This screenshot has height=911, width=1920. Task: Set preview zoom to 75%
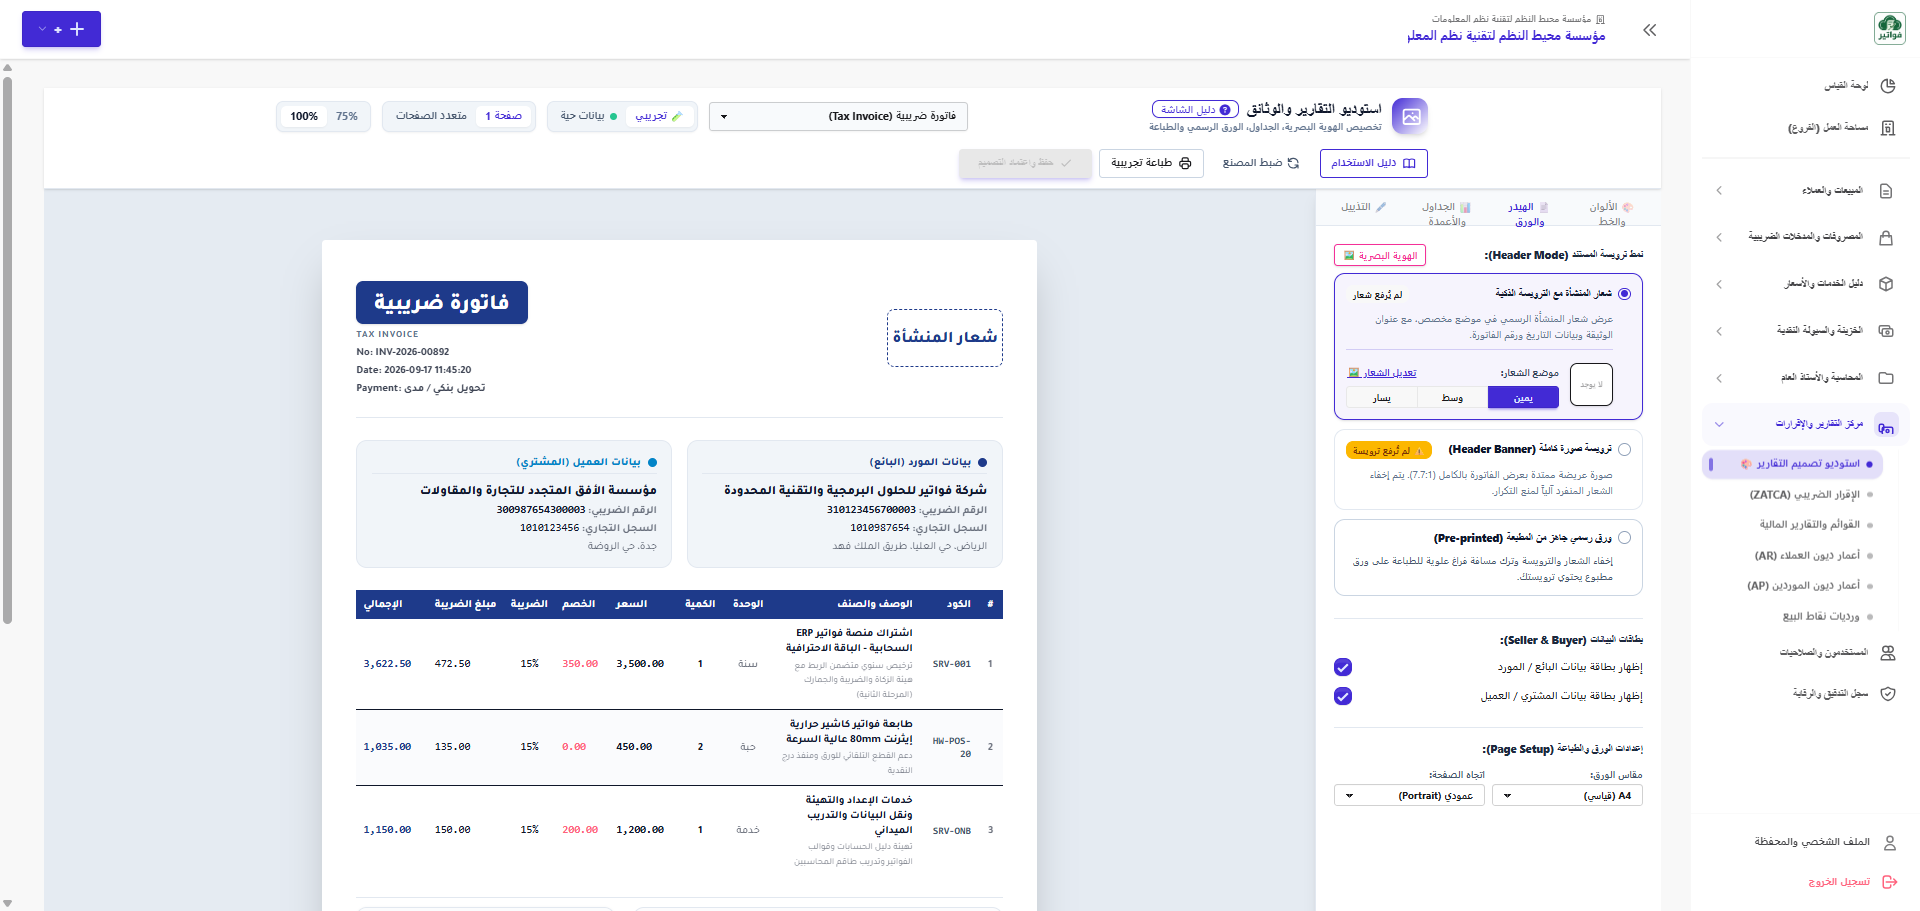tap(347, 117)
